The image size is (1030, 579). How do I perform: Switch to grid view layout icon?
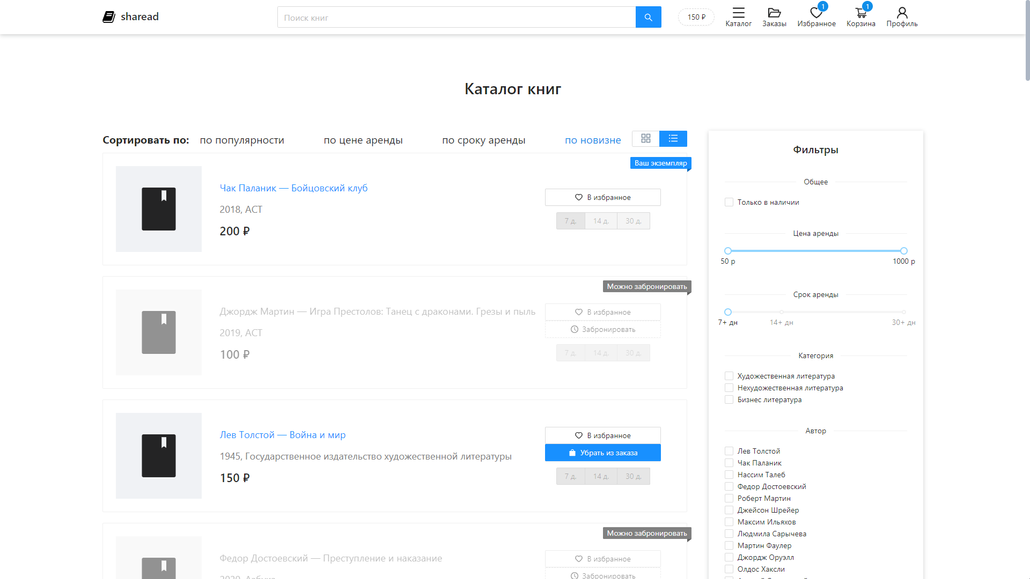click(x=645, y=139)
